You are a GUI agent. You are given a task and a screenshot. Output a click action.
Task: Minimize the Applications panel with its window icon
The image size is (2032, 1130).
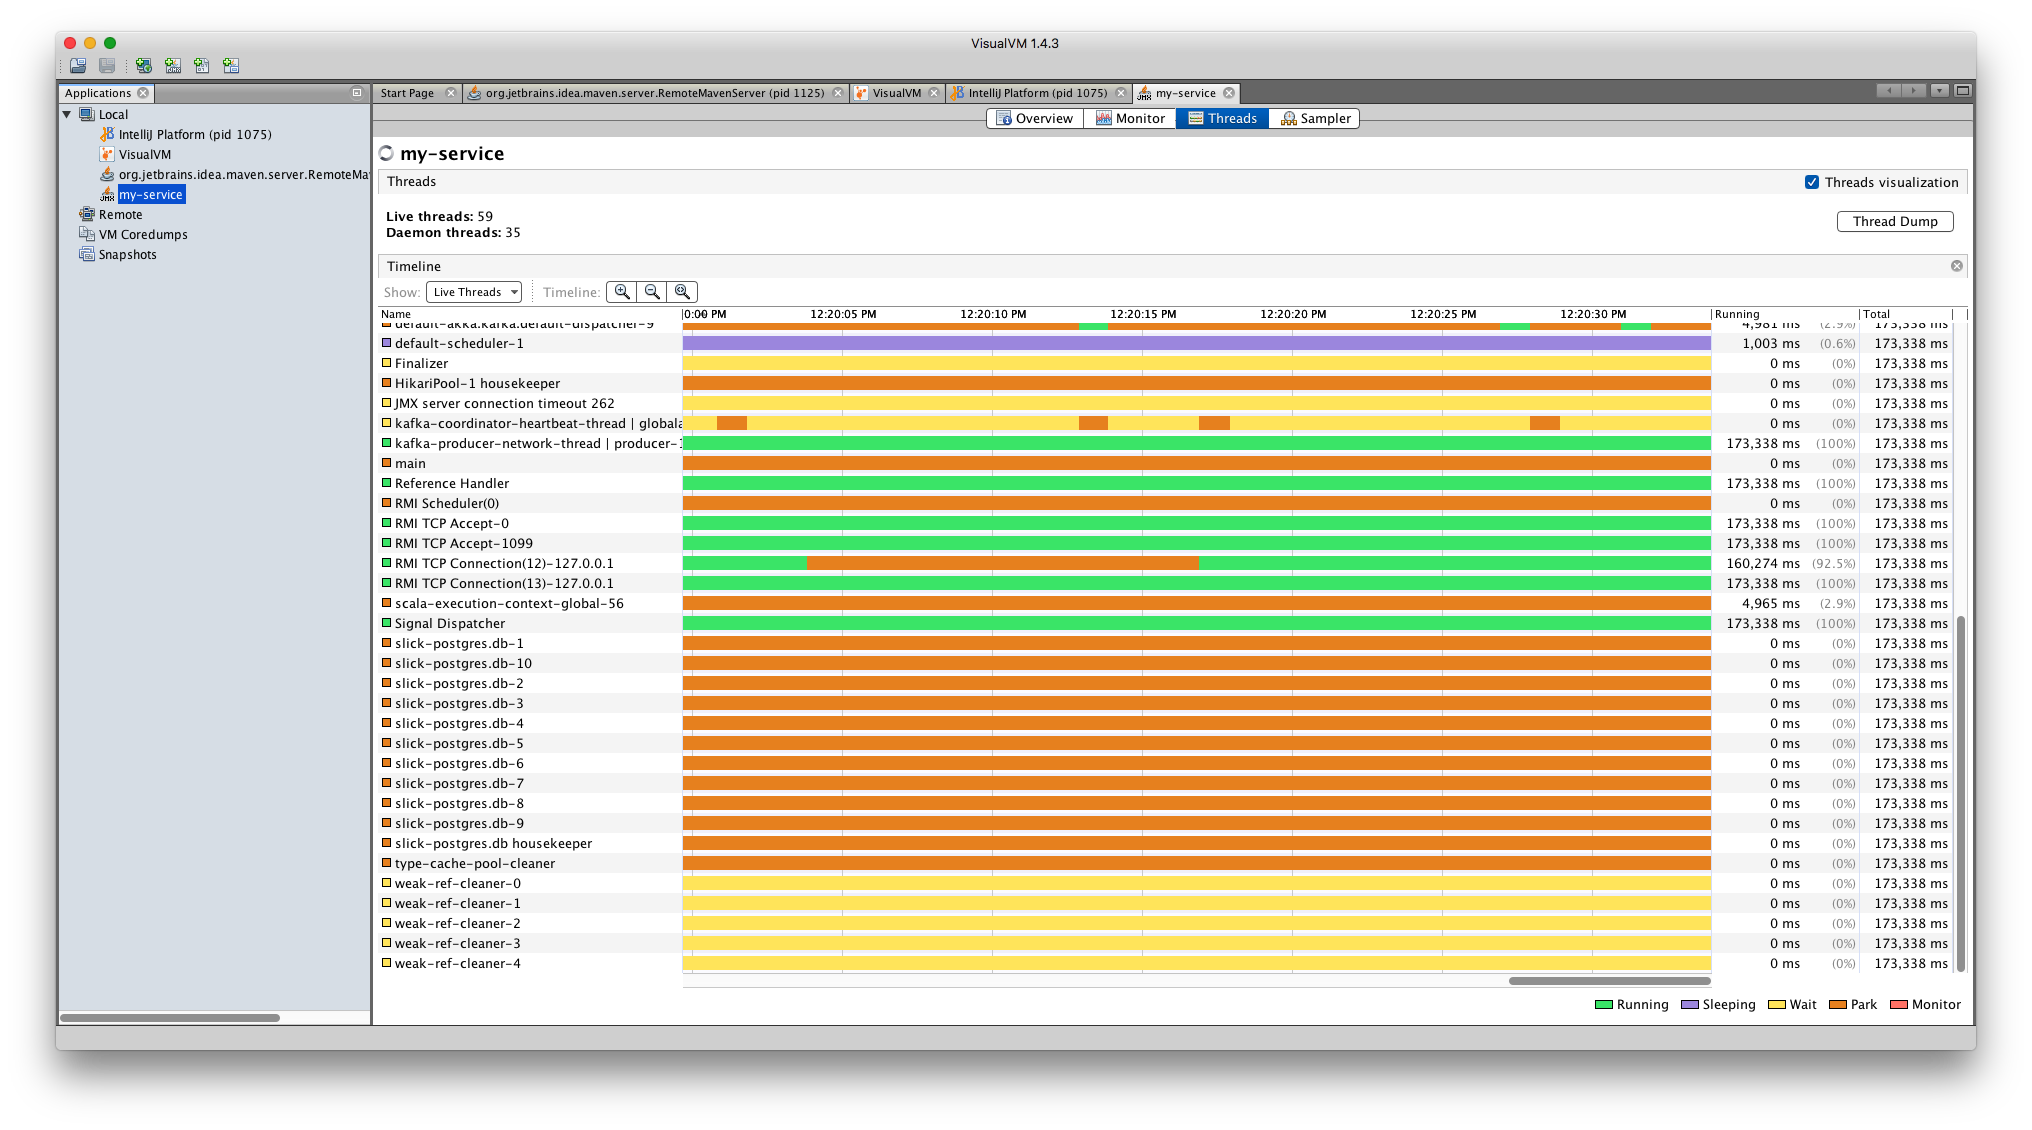[x=357, y=93]
